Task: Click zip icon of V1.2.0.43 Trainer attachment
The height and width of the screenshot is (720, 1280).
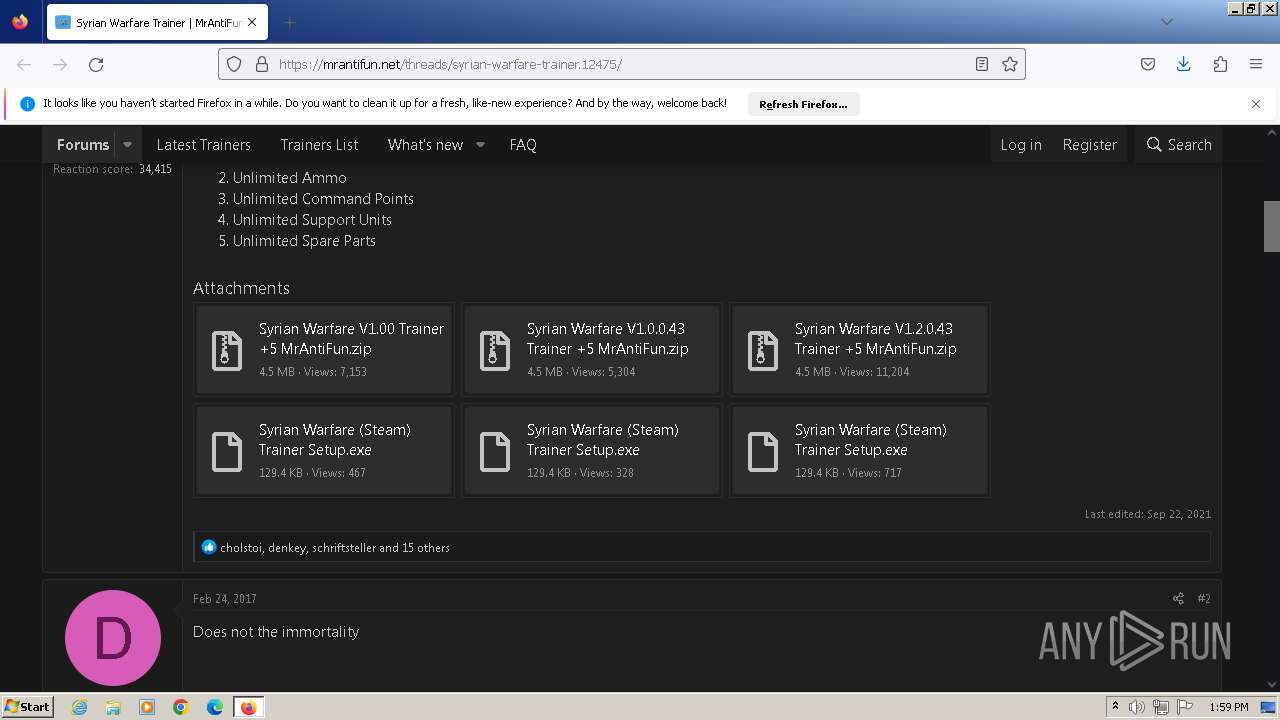Action: coord(763,350)
